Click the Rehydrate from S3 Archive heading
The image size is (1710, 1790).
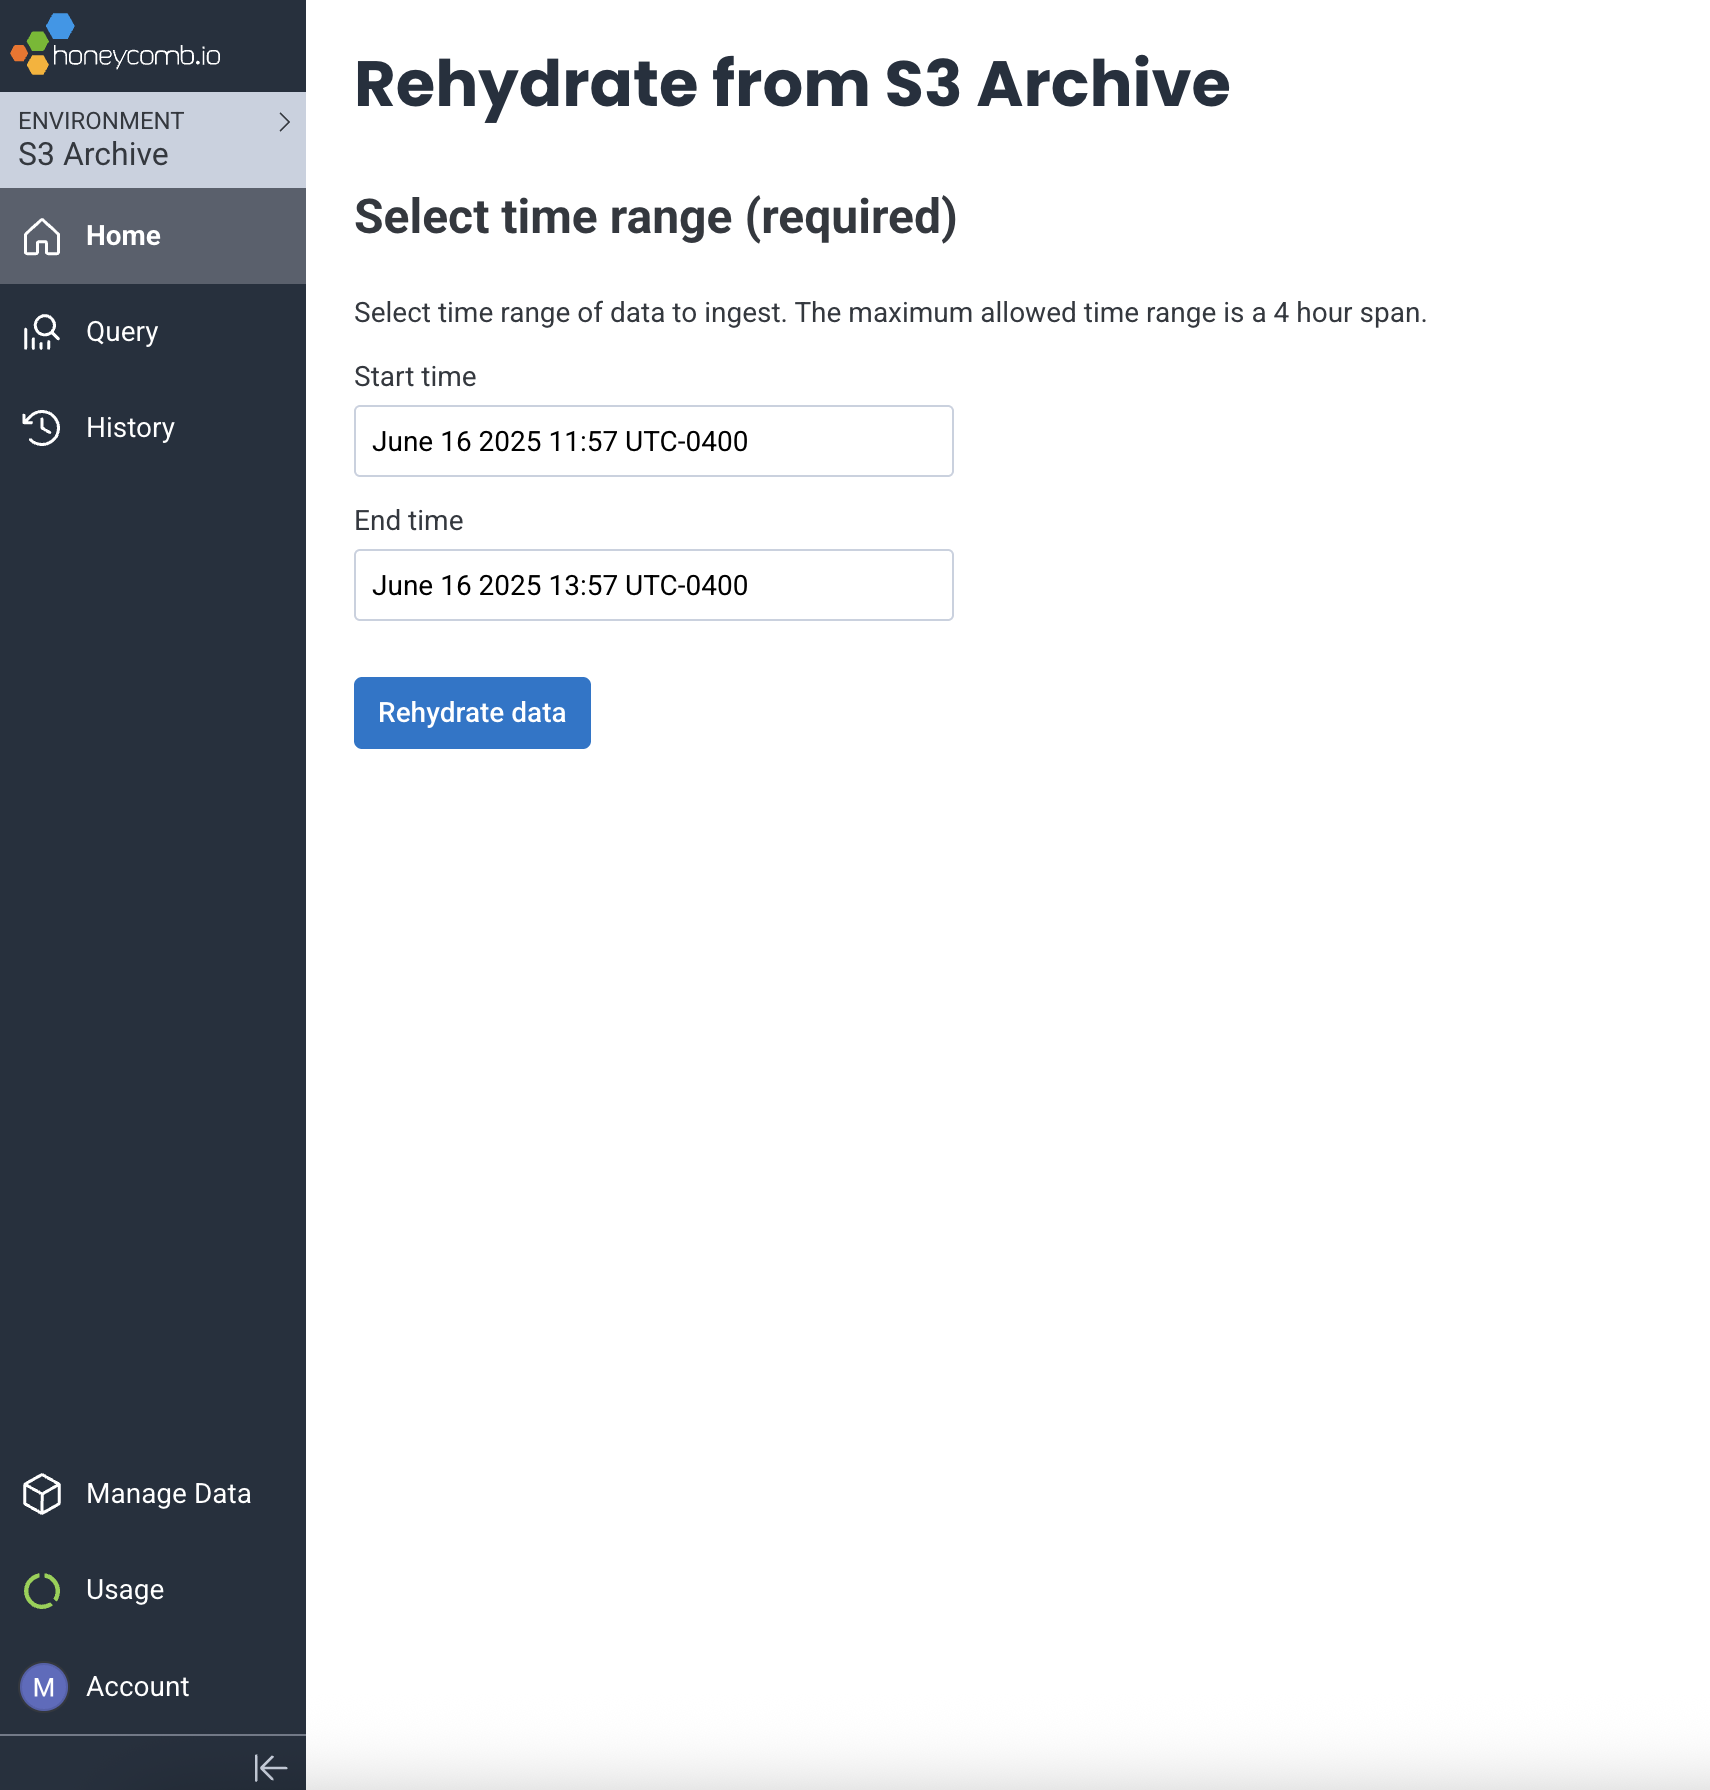click(792, 84)
